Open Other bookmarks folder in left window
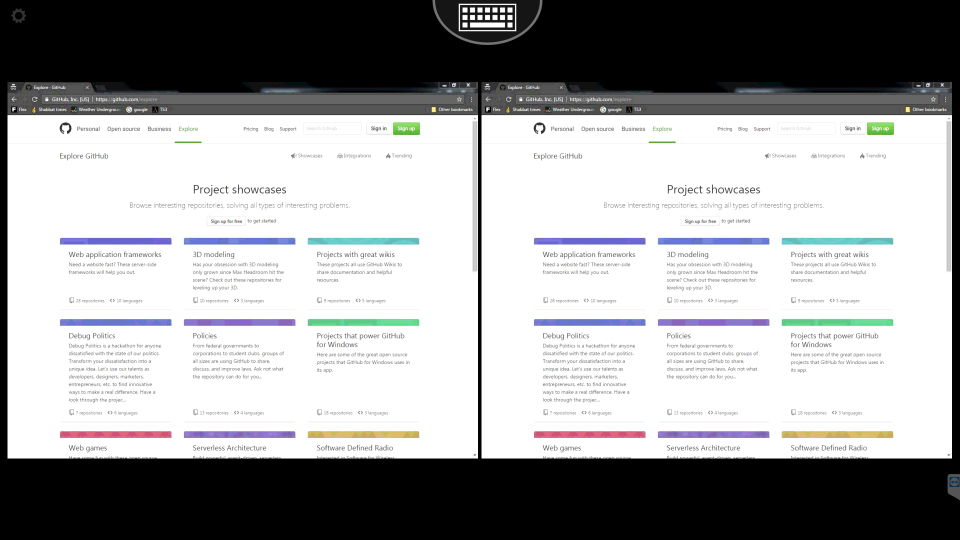960x540 pixels. point(452,110)
